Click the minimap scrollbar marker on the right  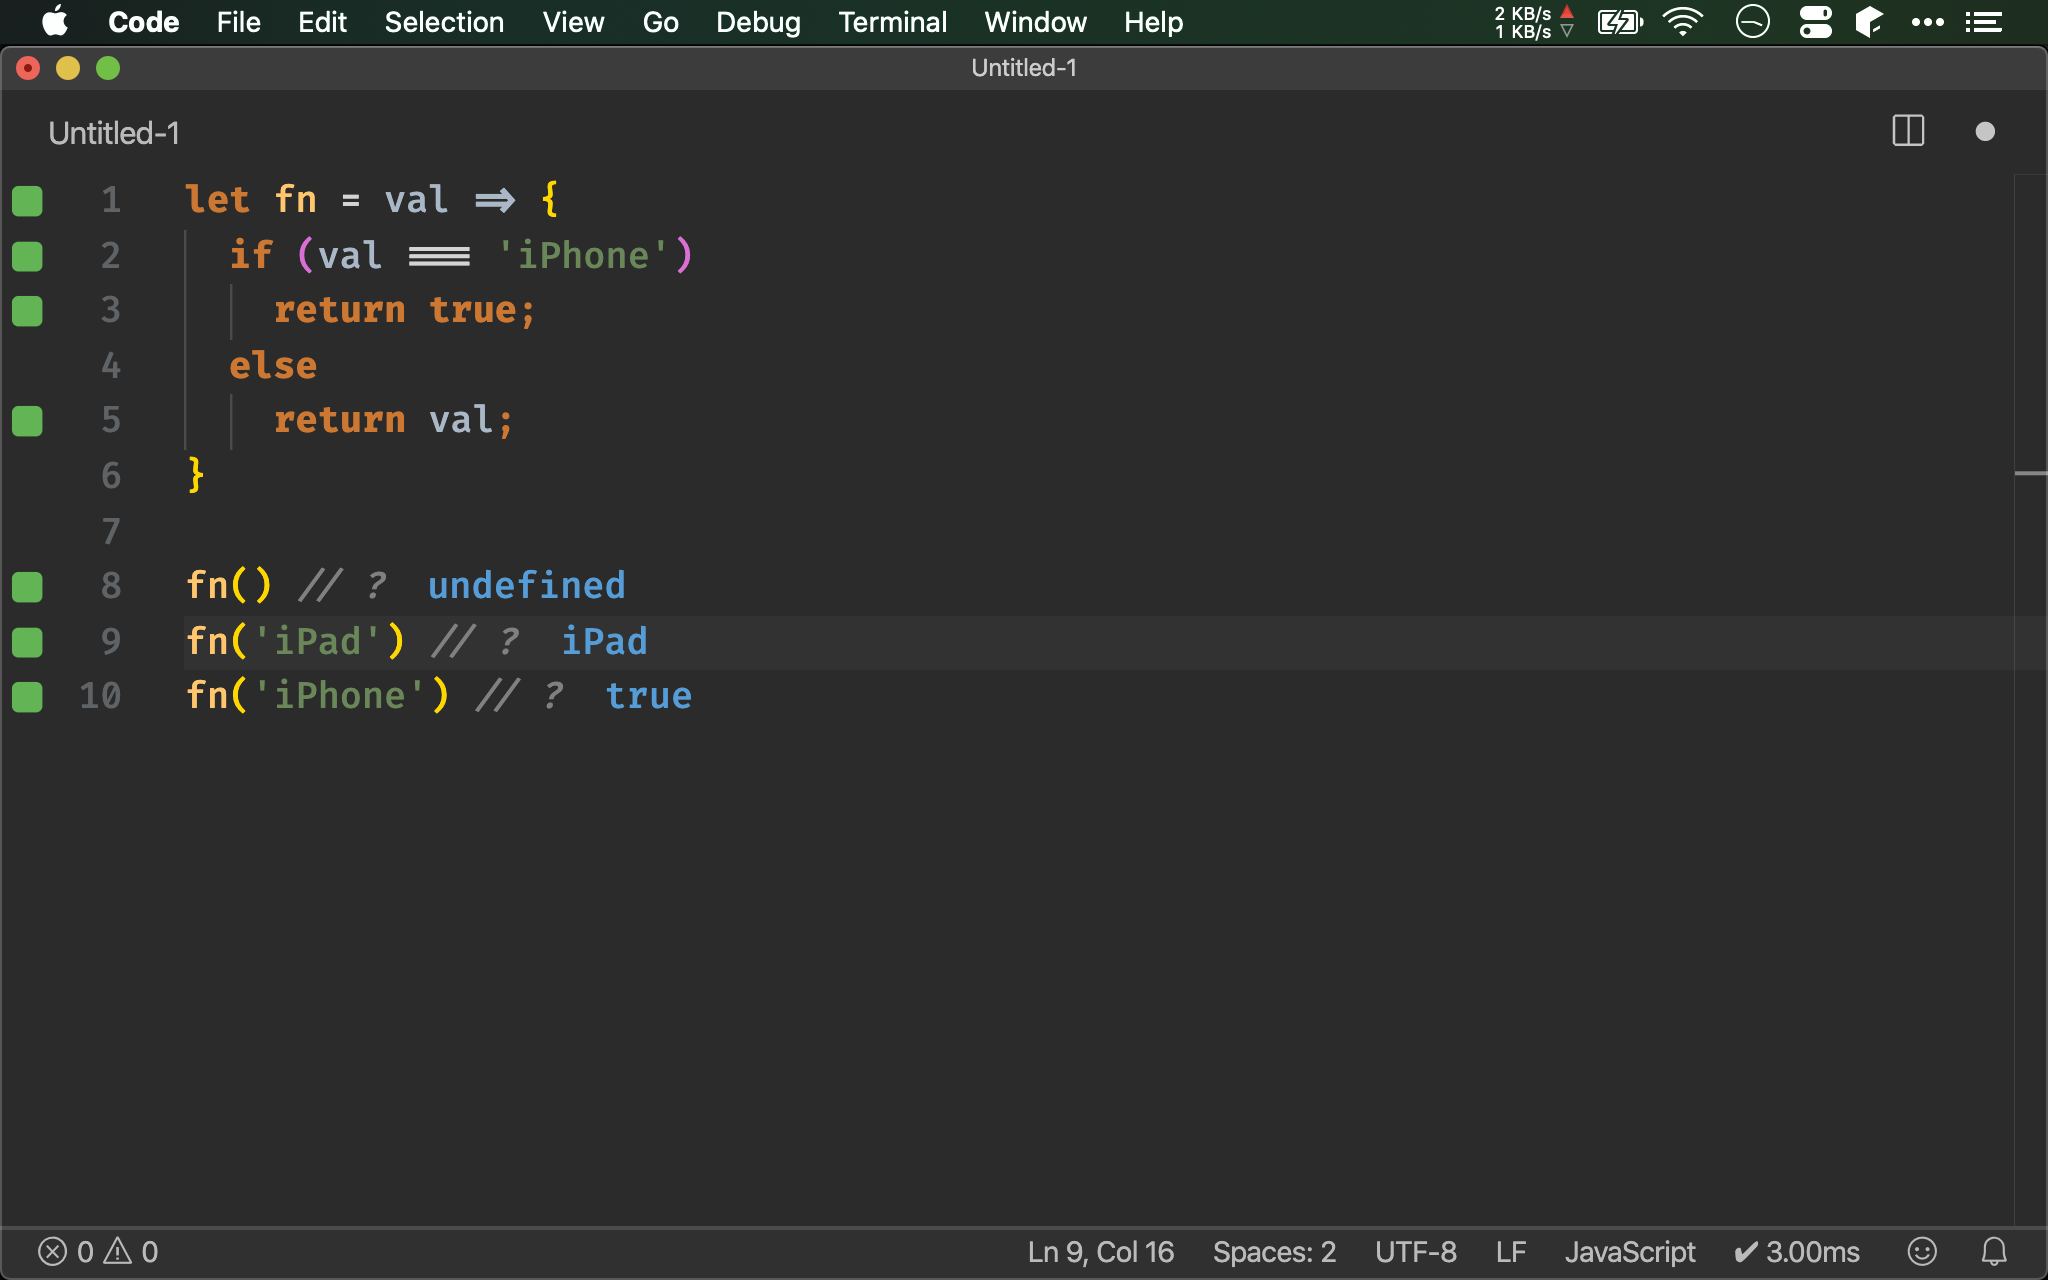pos(2029,473)
